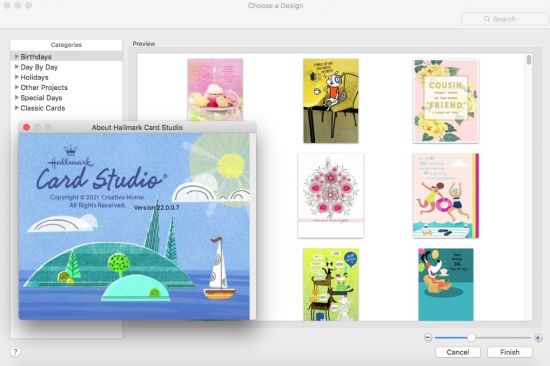Click the Copyright 2021 Creative Home text
This screenshot has width=550, height=366.
click(97, 197)
